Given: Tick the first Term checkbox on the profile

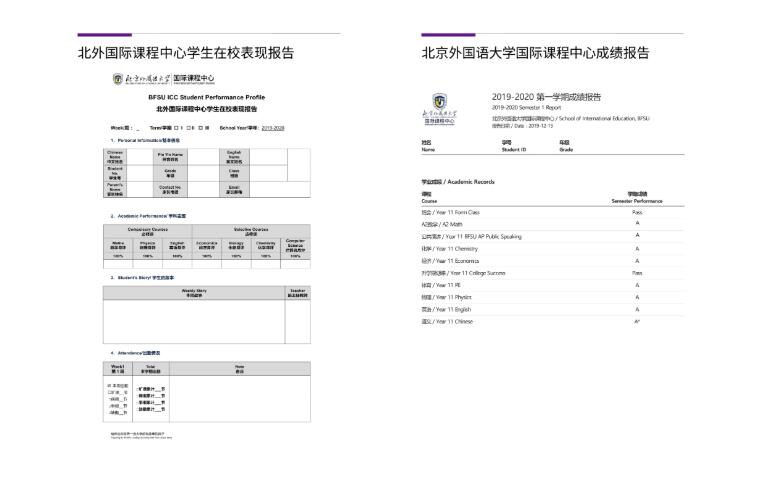Looking at the screenshot, I should [x=177, y=128].
